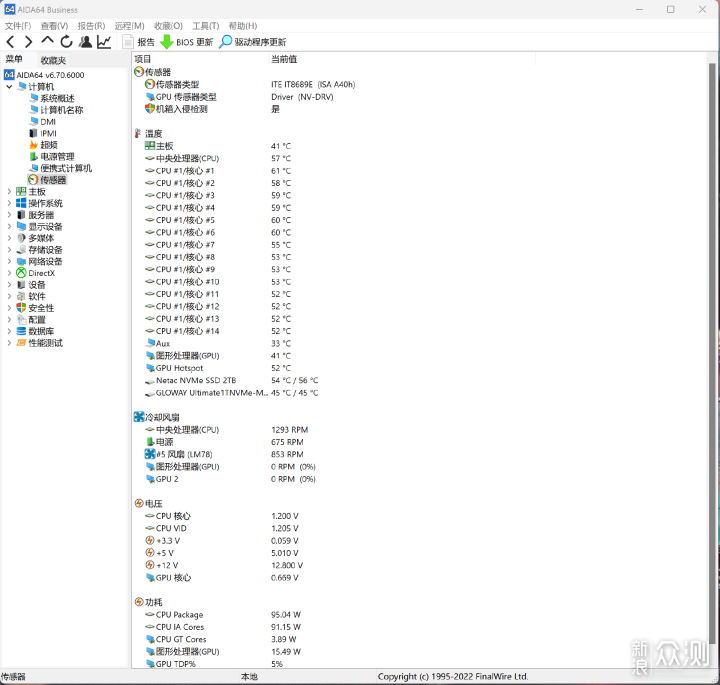
Task: Select 便携式计算机 in the tree
Action: (61, 168)
